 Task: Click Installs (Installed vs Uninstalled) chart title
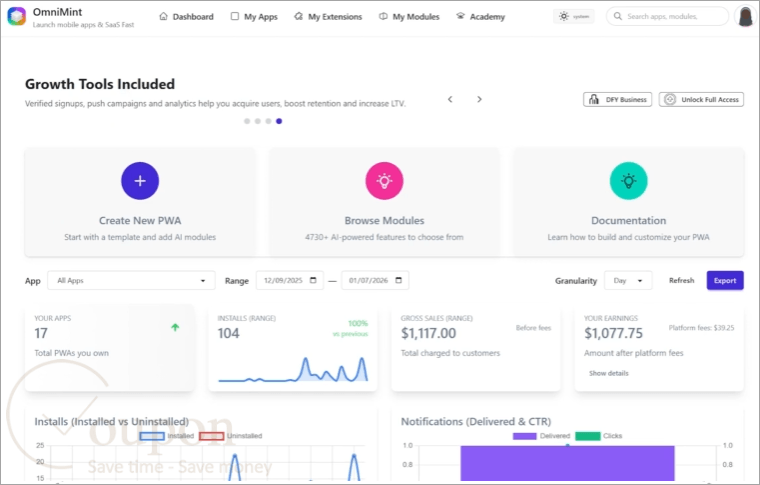coord(111,422)
